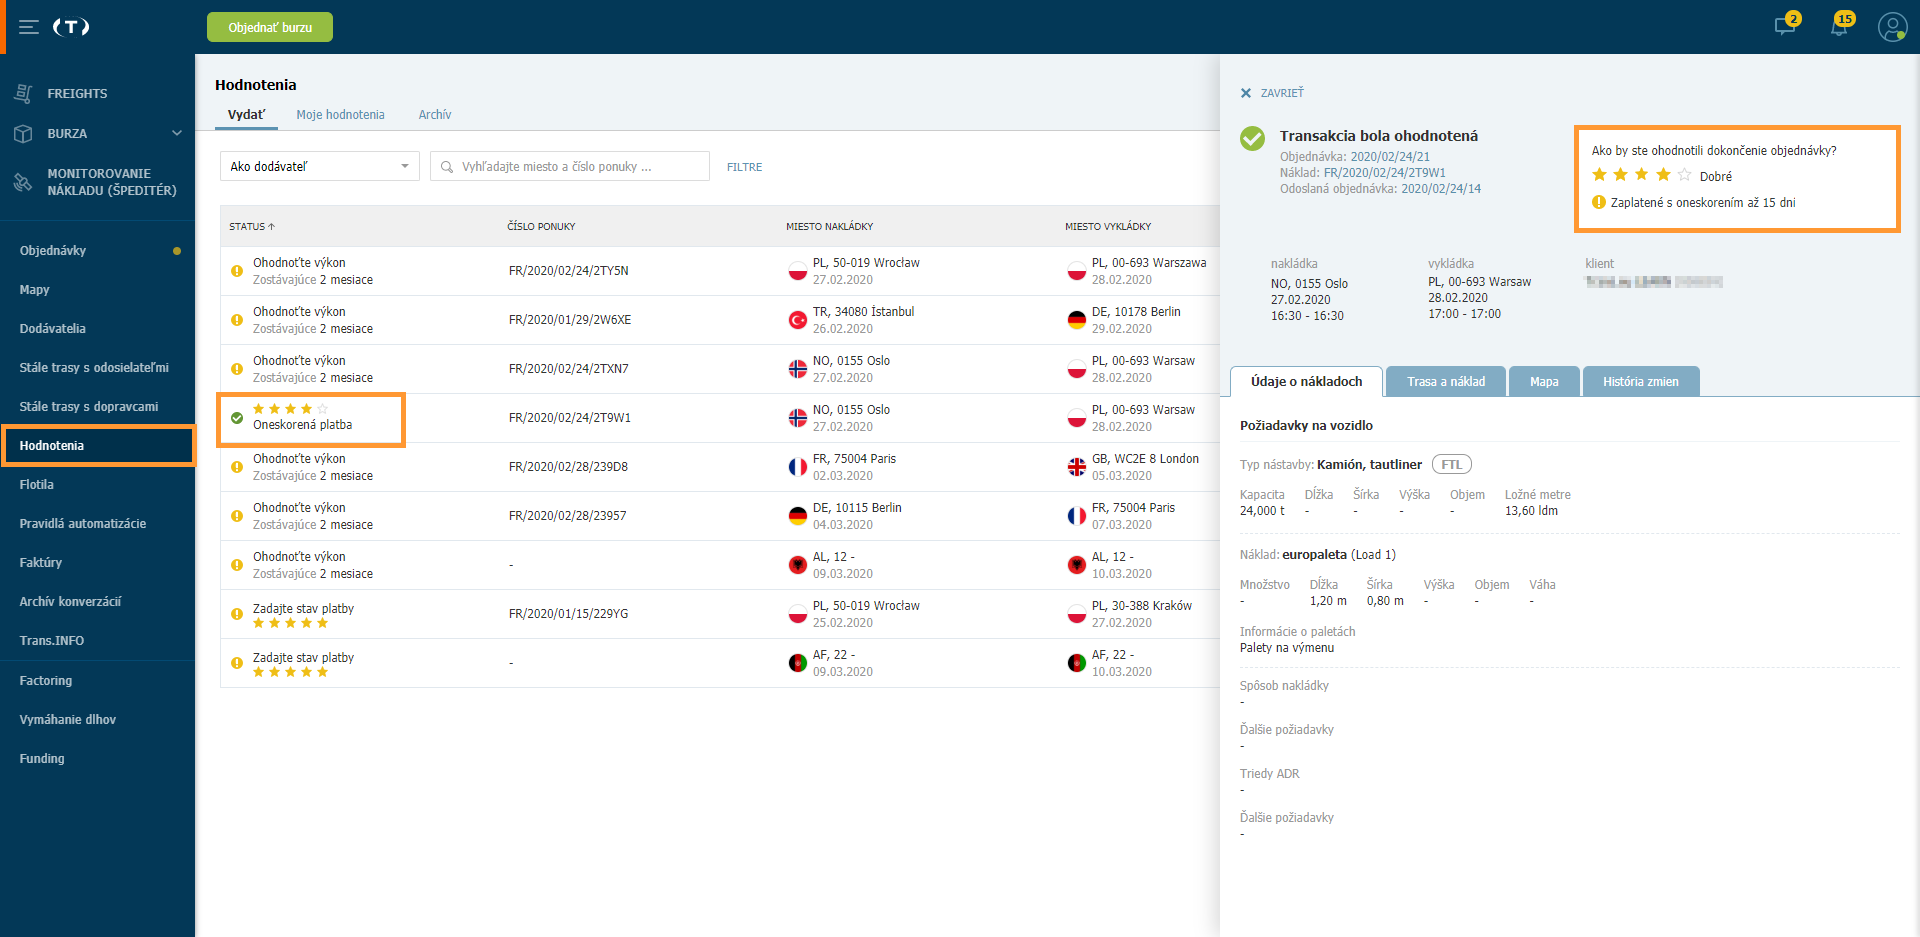Sort by the Status column arrow
This screenshot has height=937, width=1920.
(271, 227)
